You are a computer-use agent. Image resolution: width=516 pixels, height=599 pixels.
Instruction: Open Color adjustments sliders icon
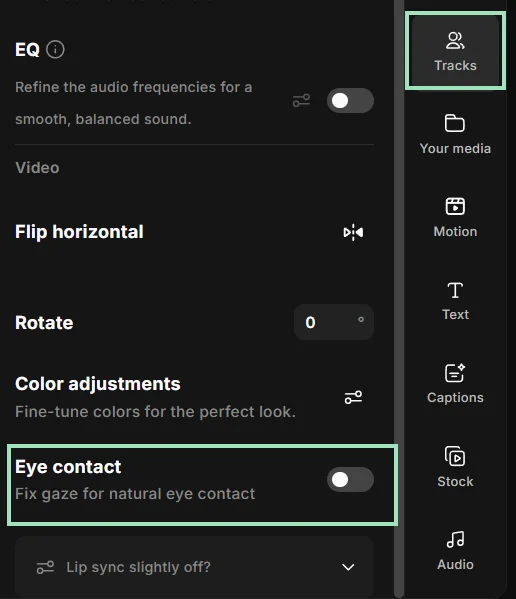click(x=353, y=397)
